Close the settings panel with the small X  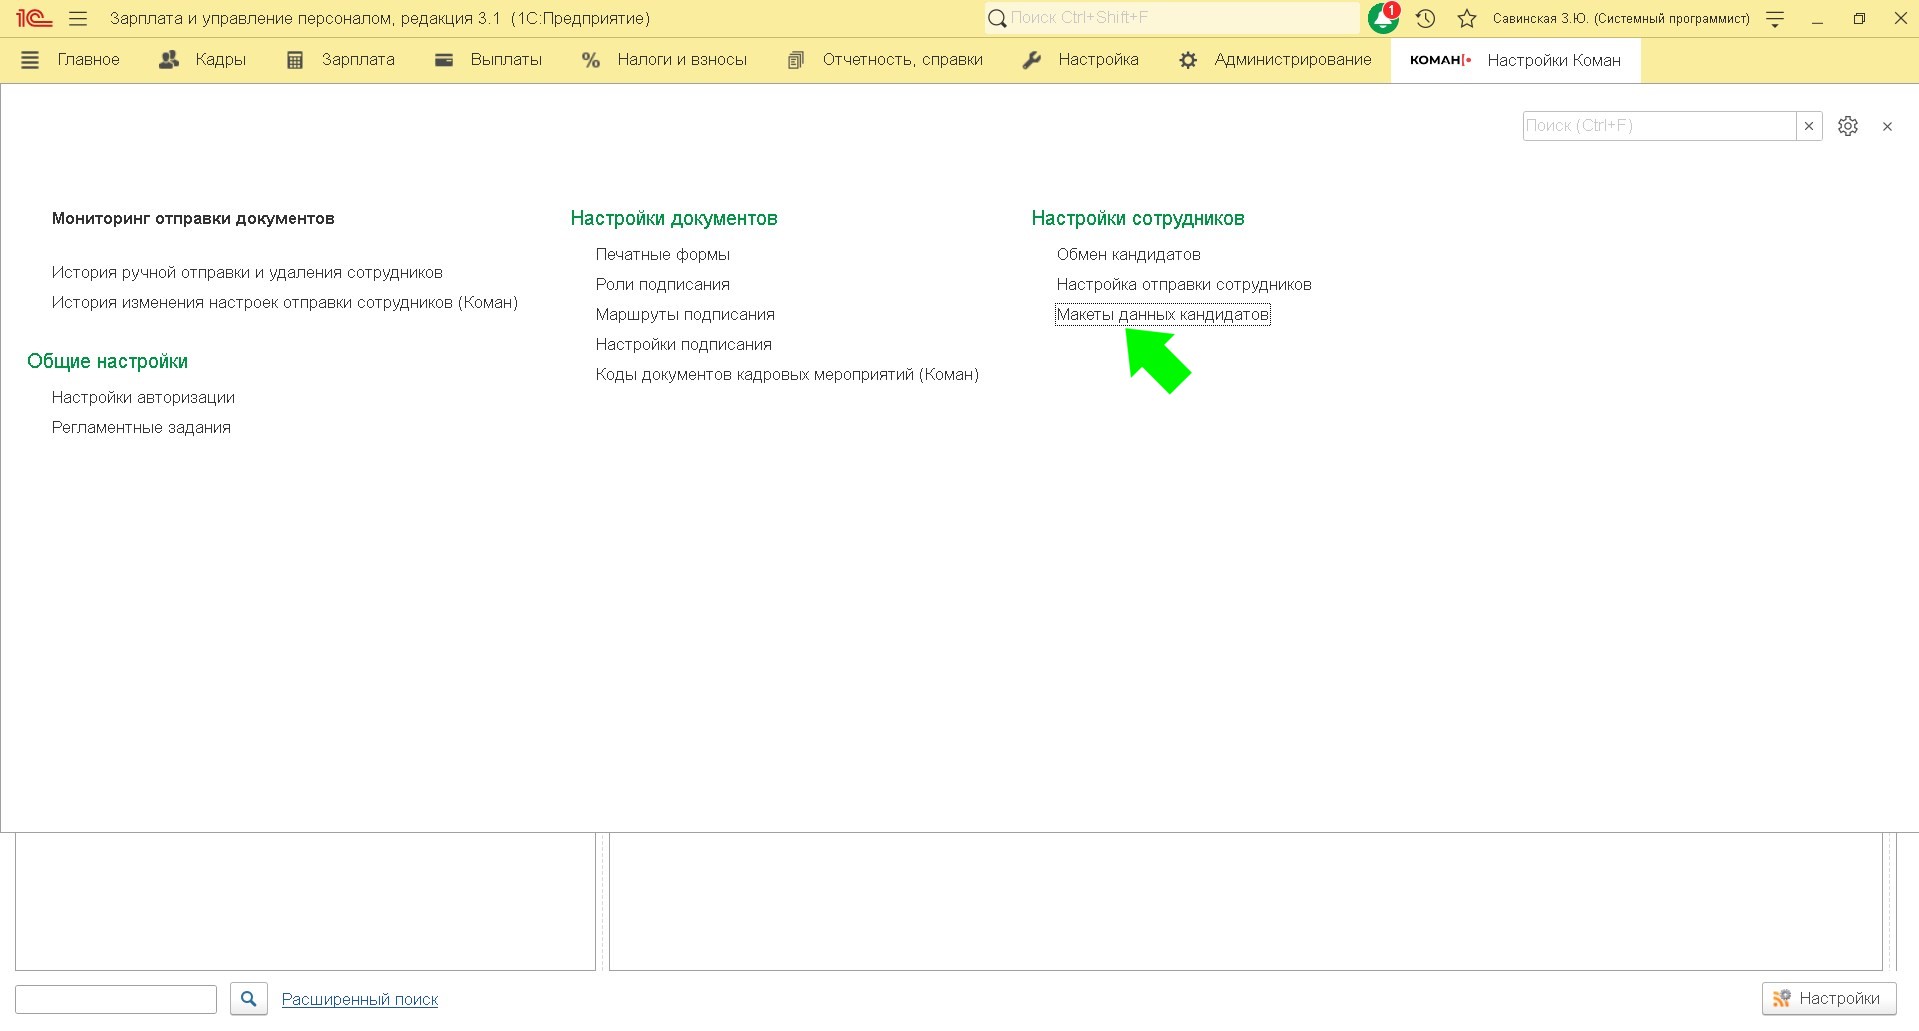click(x=1887, y=126)
